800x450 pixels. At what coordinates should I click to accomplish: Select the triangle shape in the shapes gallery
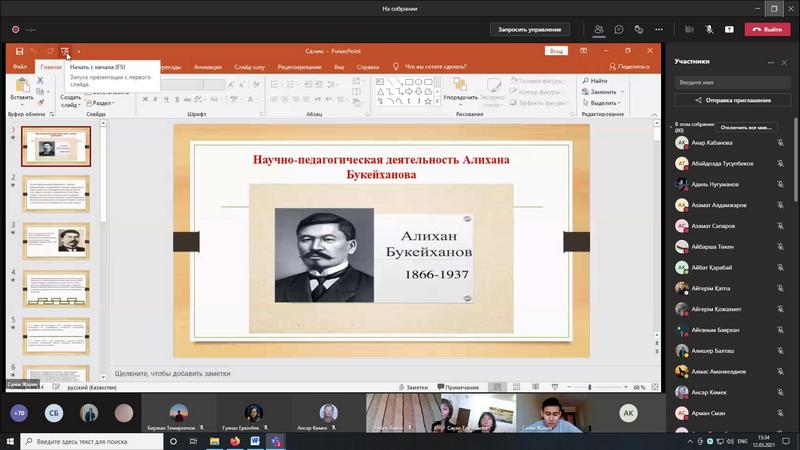click(380, 92)
